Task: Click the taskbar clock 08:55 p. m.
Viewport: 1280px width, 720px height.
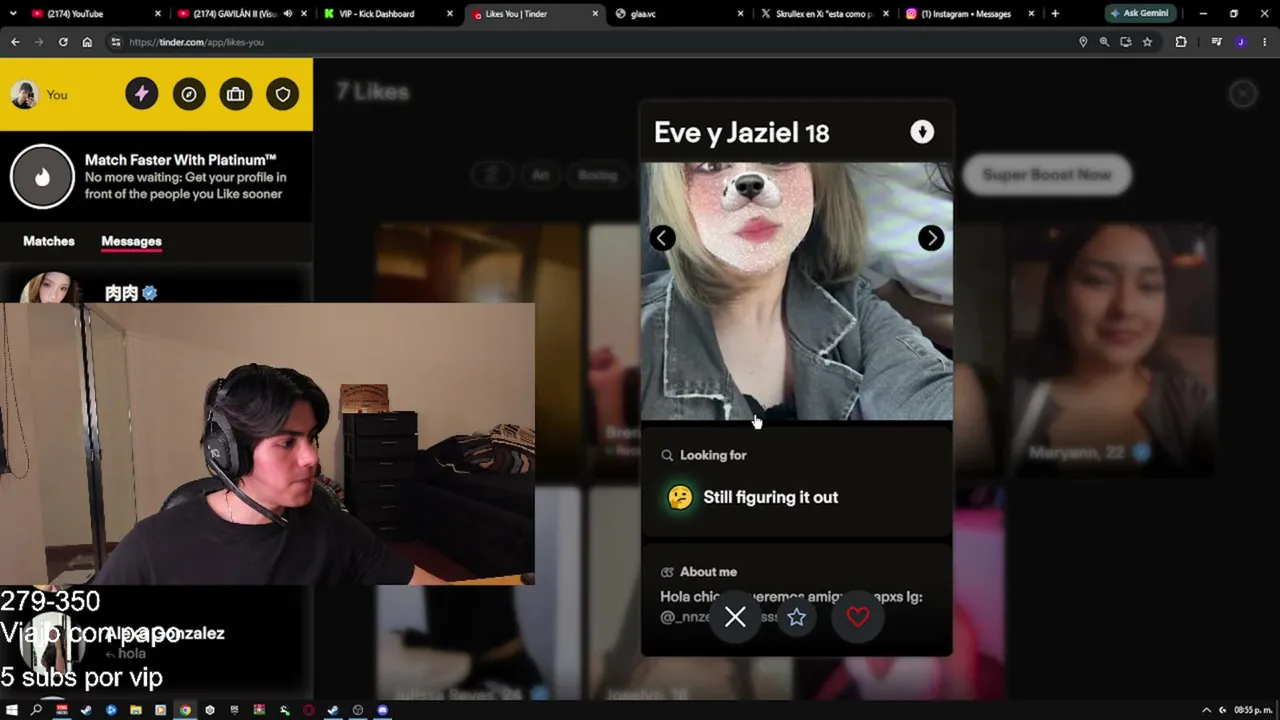Action: pyautogui.click(x=1253, y=710)
